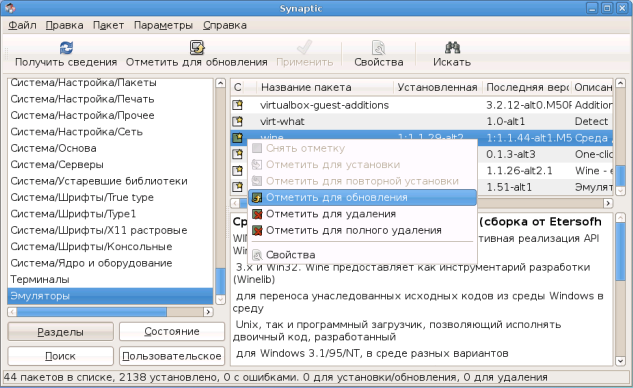633x388 pixels.
Task: Sort by Название пакета column header
Action: (x=325, y=87)
